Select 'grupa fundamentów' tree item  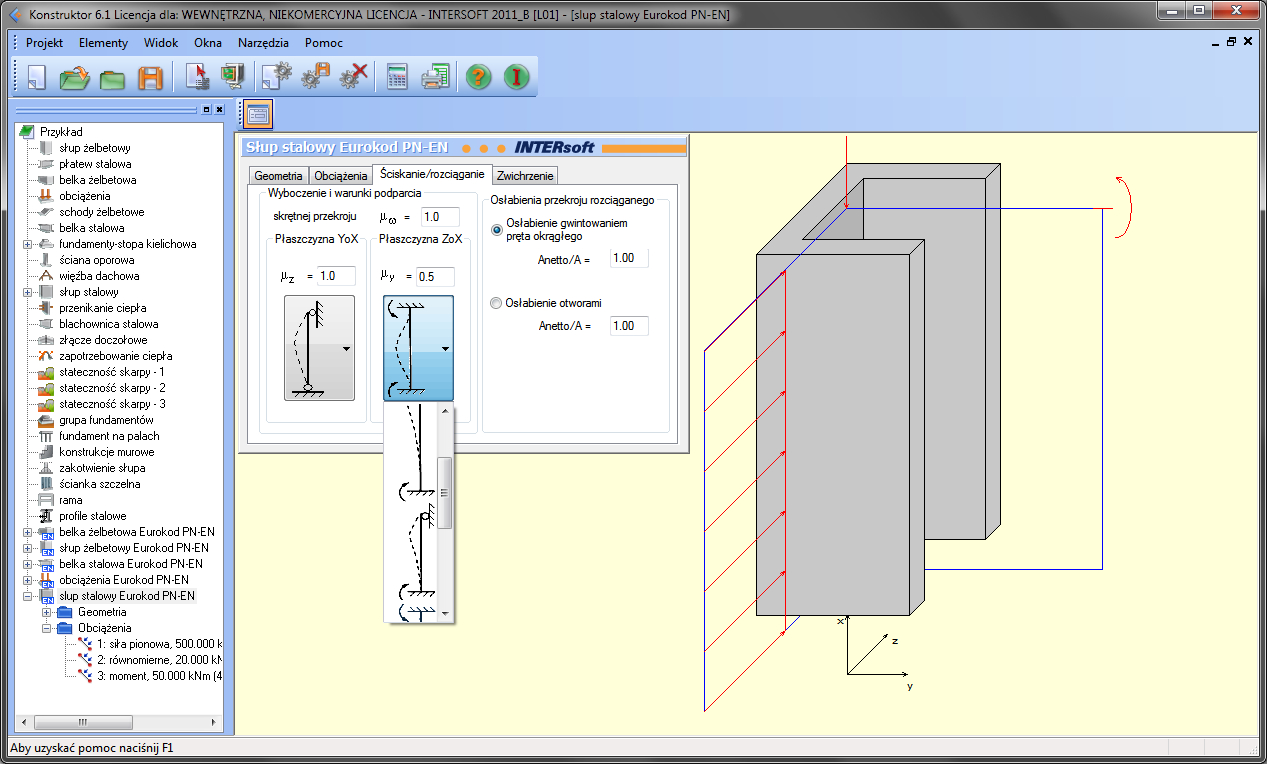[106, 420]
